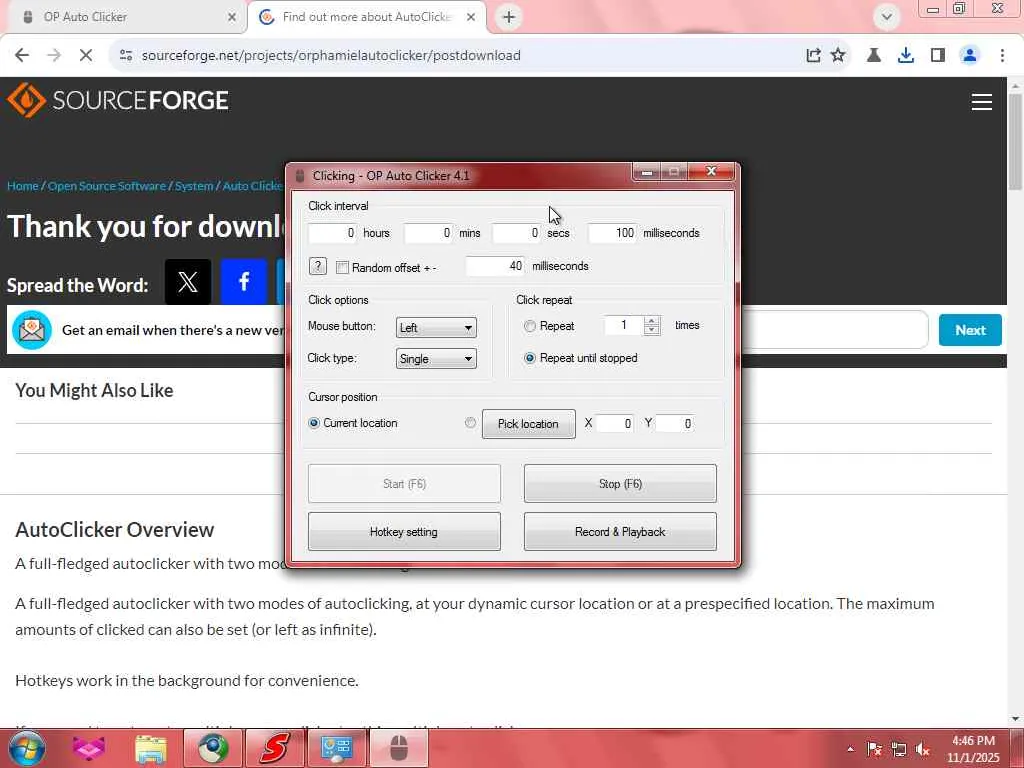Click the Stop (F6) button
Screen dimensions: 1024x768
[620, 483]
